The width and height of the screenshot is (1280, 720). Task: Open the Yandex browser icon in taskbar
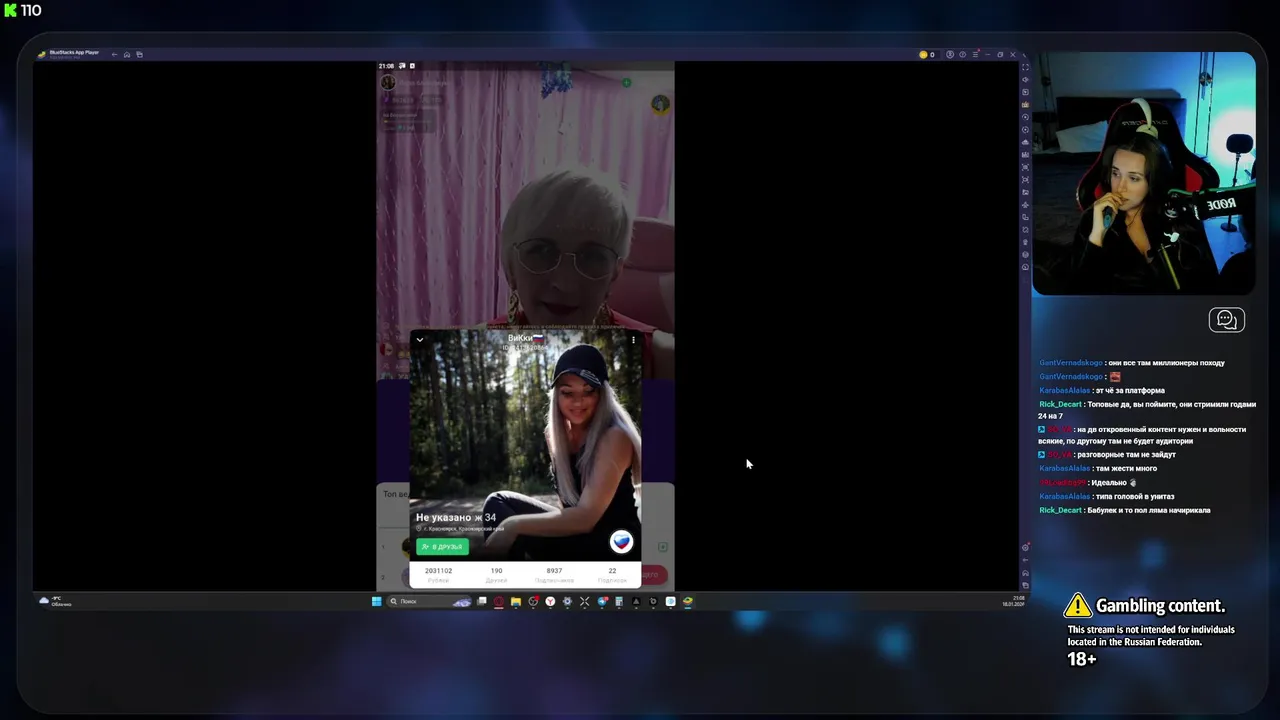tap(550, 601)
